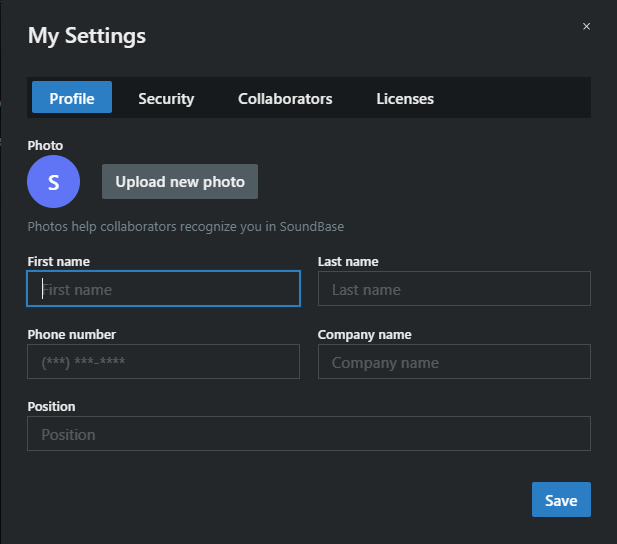Click the Upload new photo button
Screen dimensions: 617x544
click(x=180, y=181)
